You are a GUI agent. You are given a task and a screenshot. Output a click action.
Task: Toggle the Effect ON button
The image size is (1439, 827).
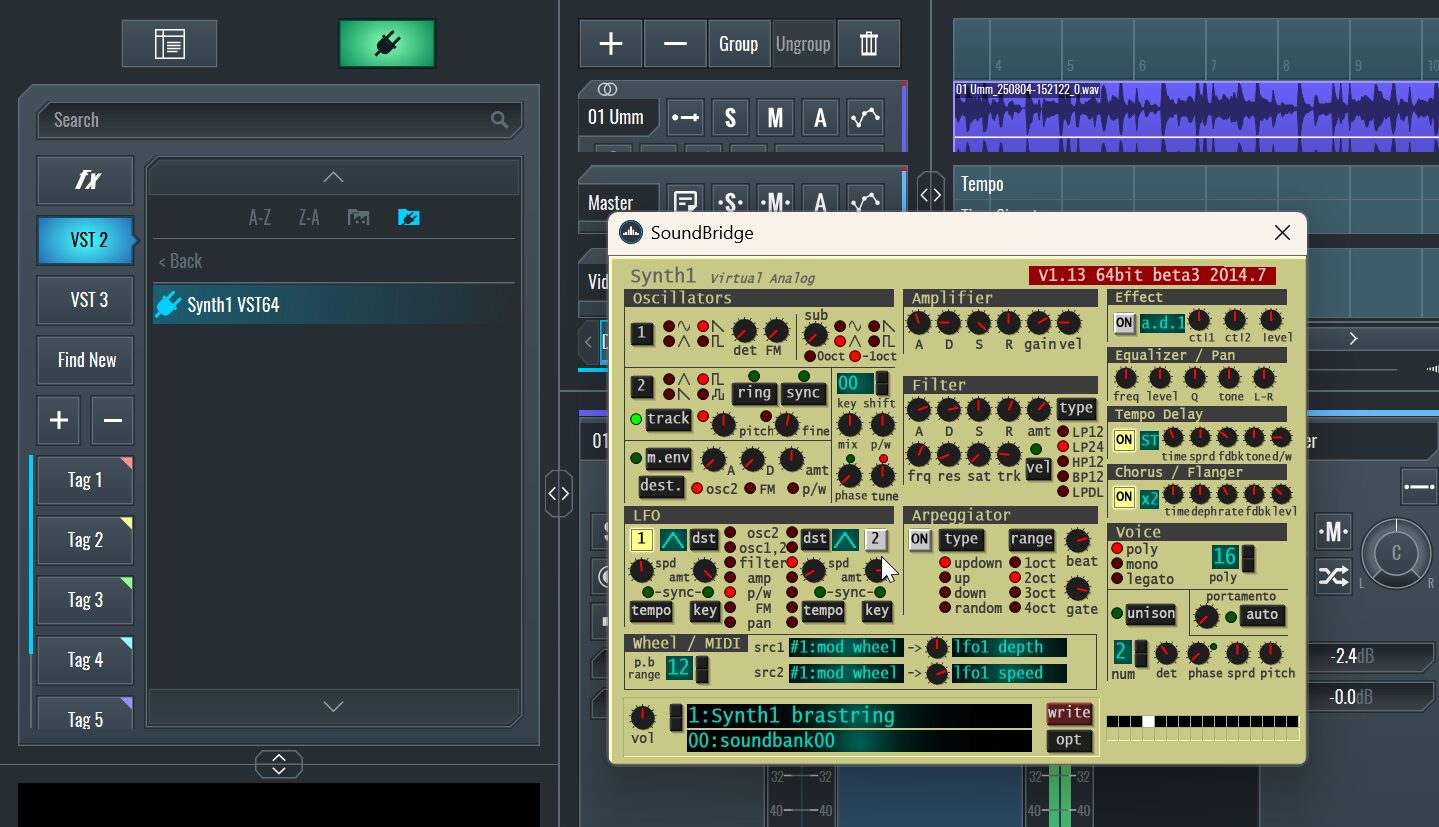point(1124,323)
